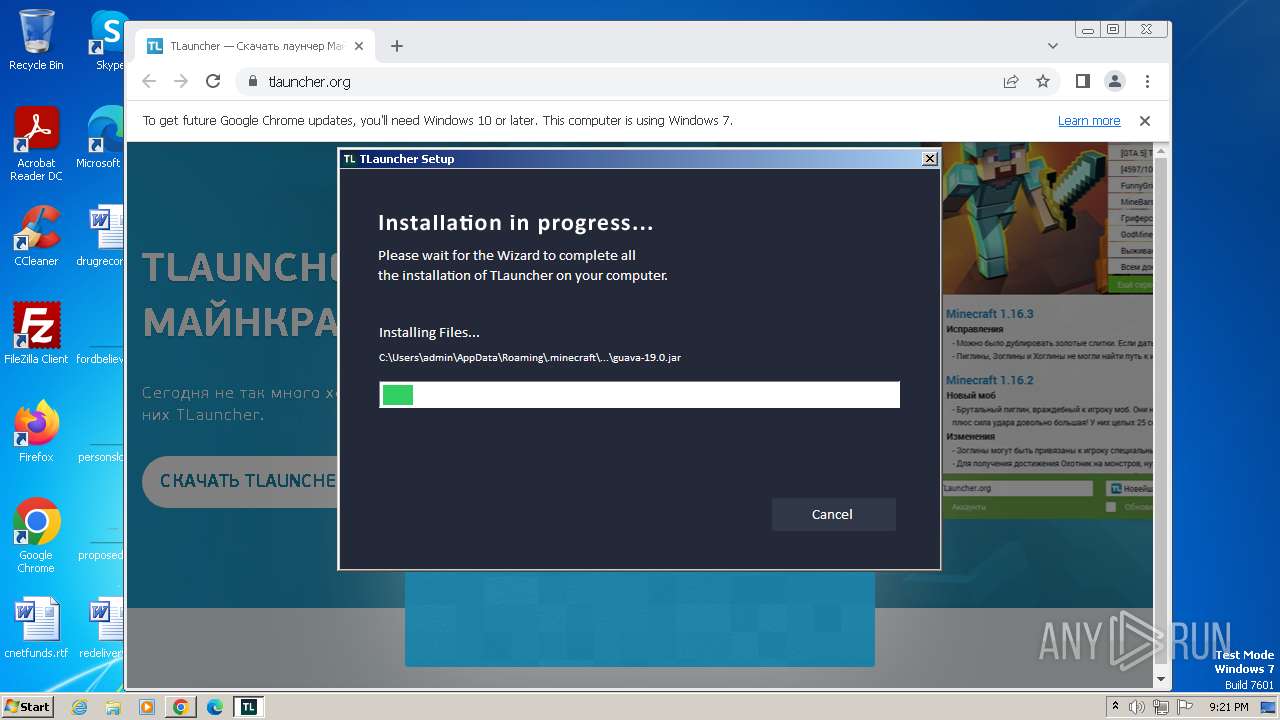The width and height of the screenshot is (1280, 720).
Task: Open the CCleaner desktop icon
Action: [36, 236]
